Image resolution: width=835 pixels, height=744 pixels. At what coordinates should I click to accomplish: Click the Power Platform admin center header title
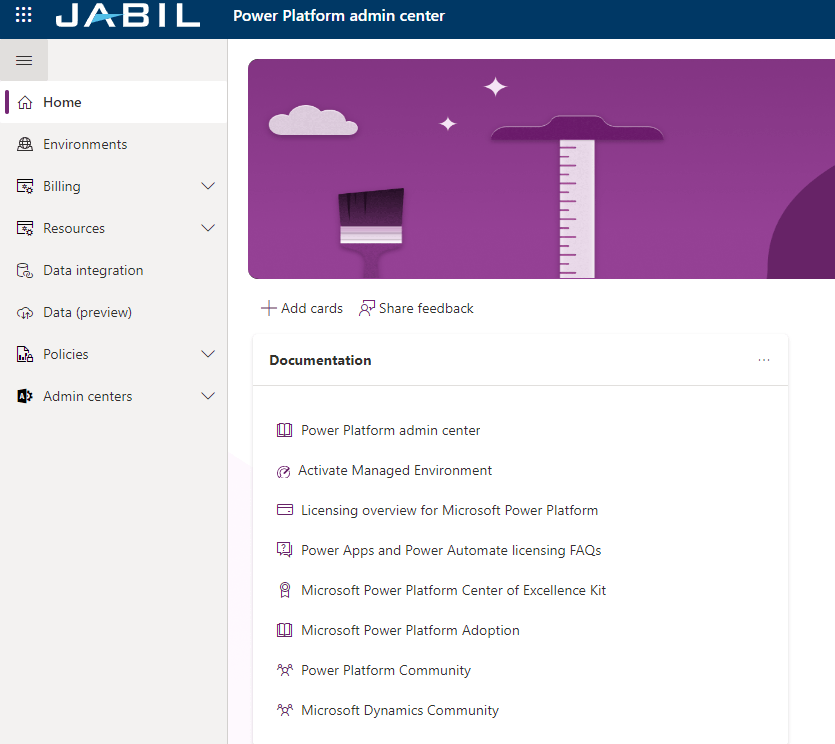click(339, 15)
